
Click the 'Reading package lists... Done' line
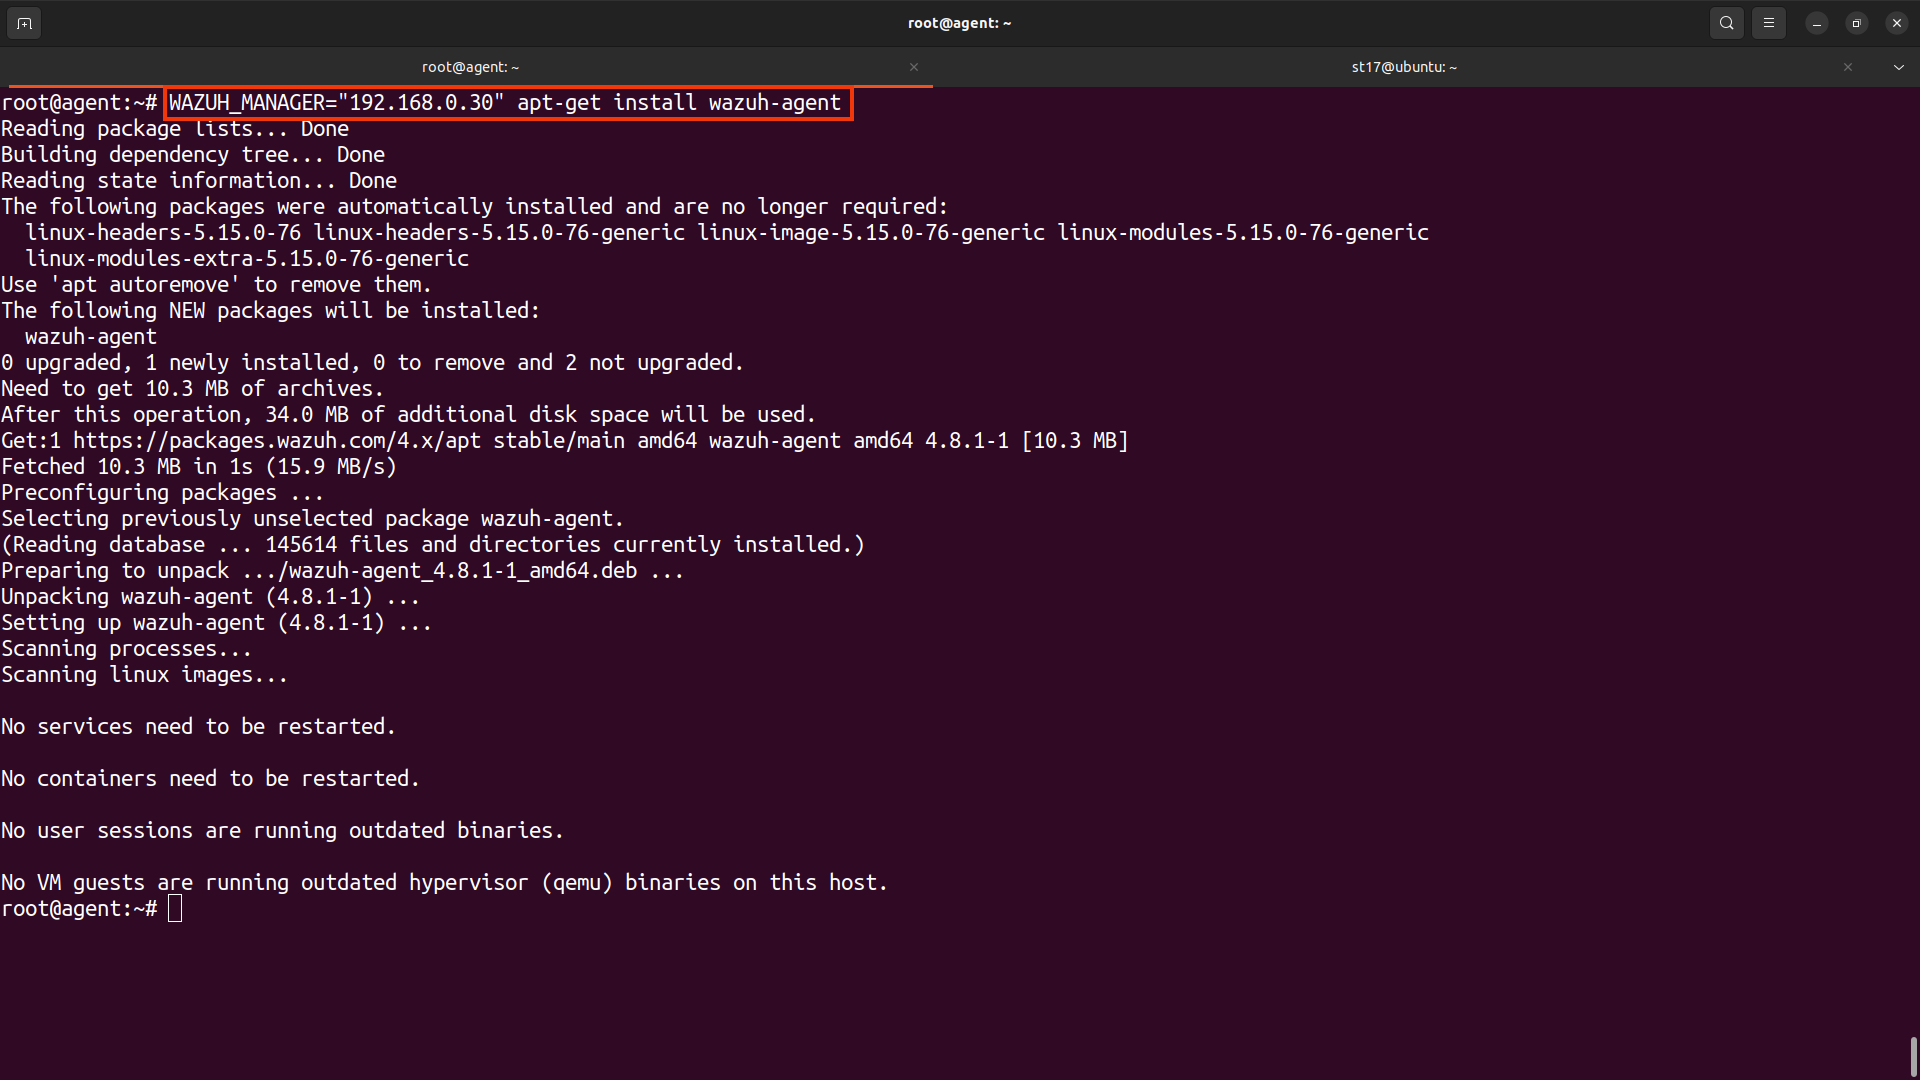175,129
